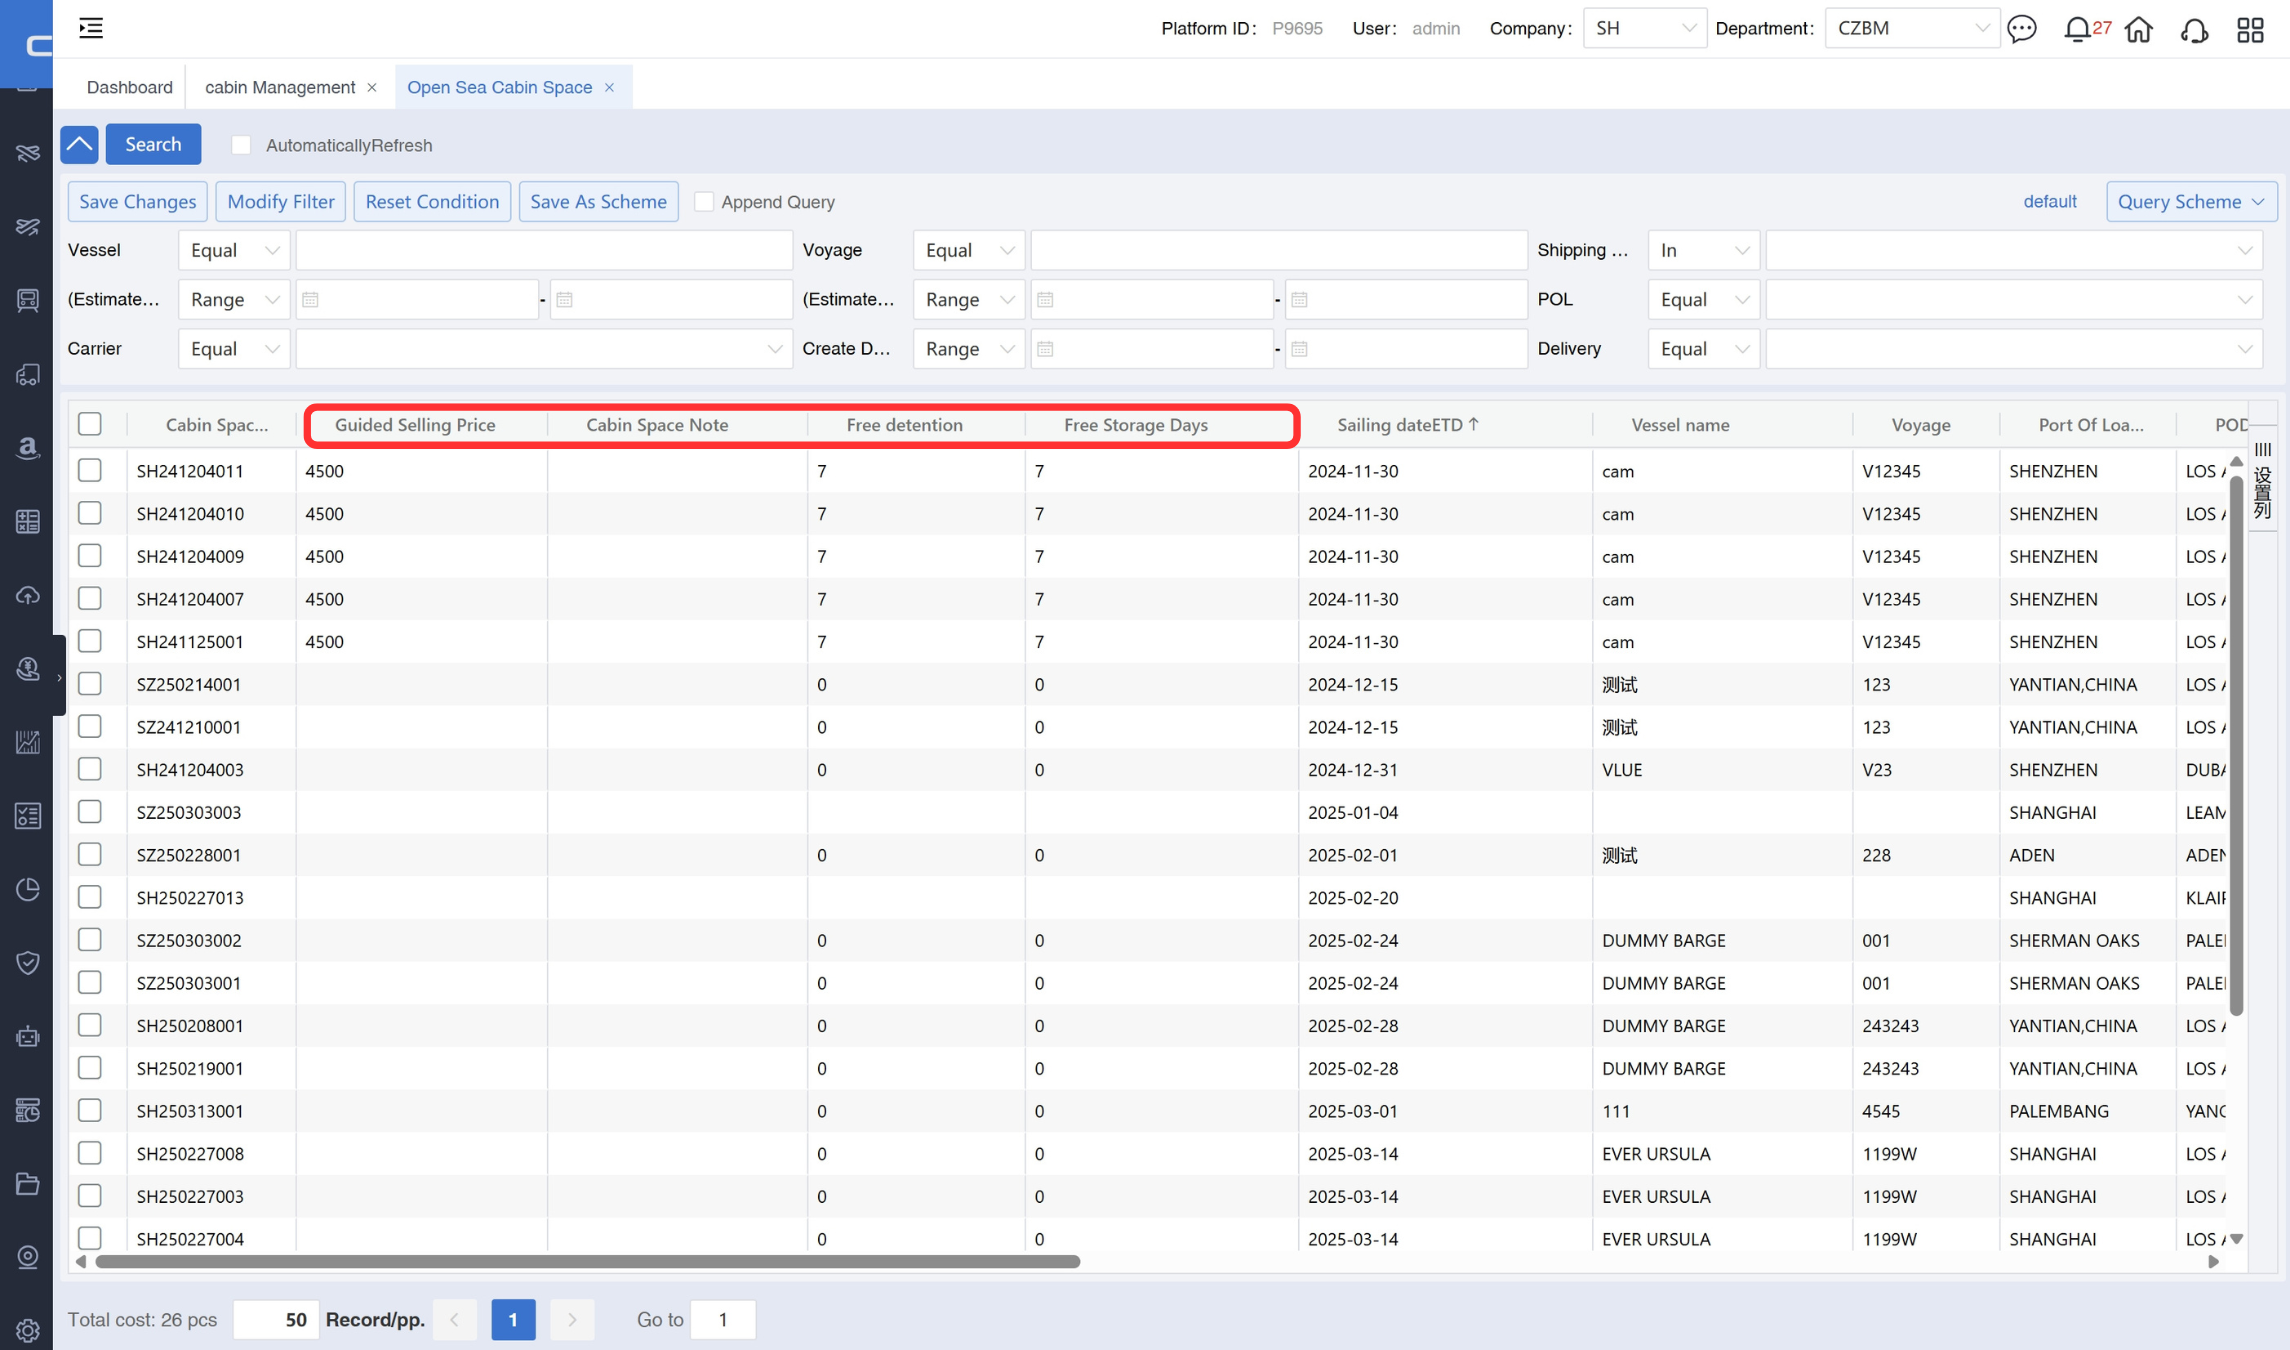Click Modify Filter button
This screenshot has width=2290, height=1350.
point(281,202)
